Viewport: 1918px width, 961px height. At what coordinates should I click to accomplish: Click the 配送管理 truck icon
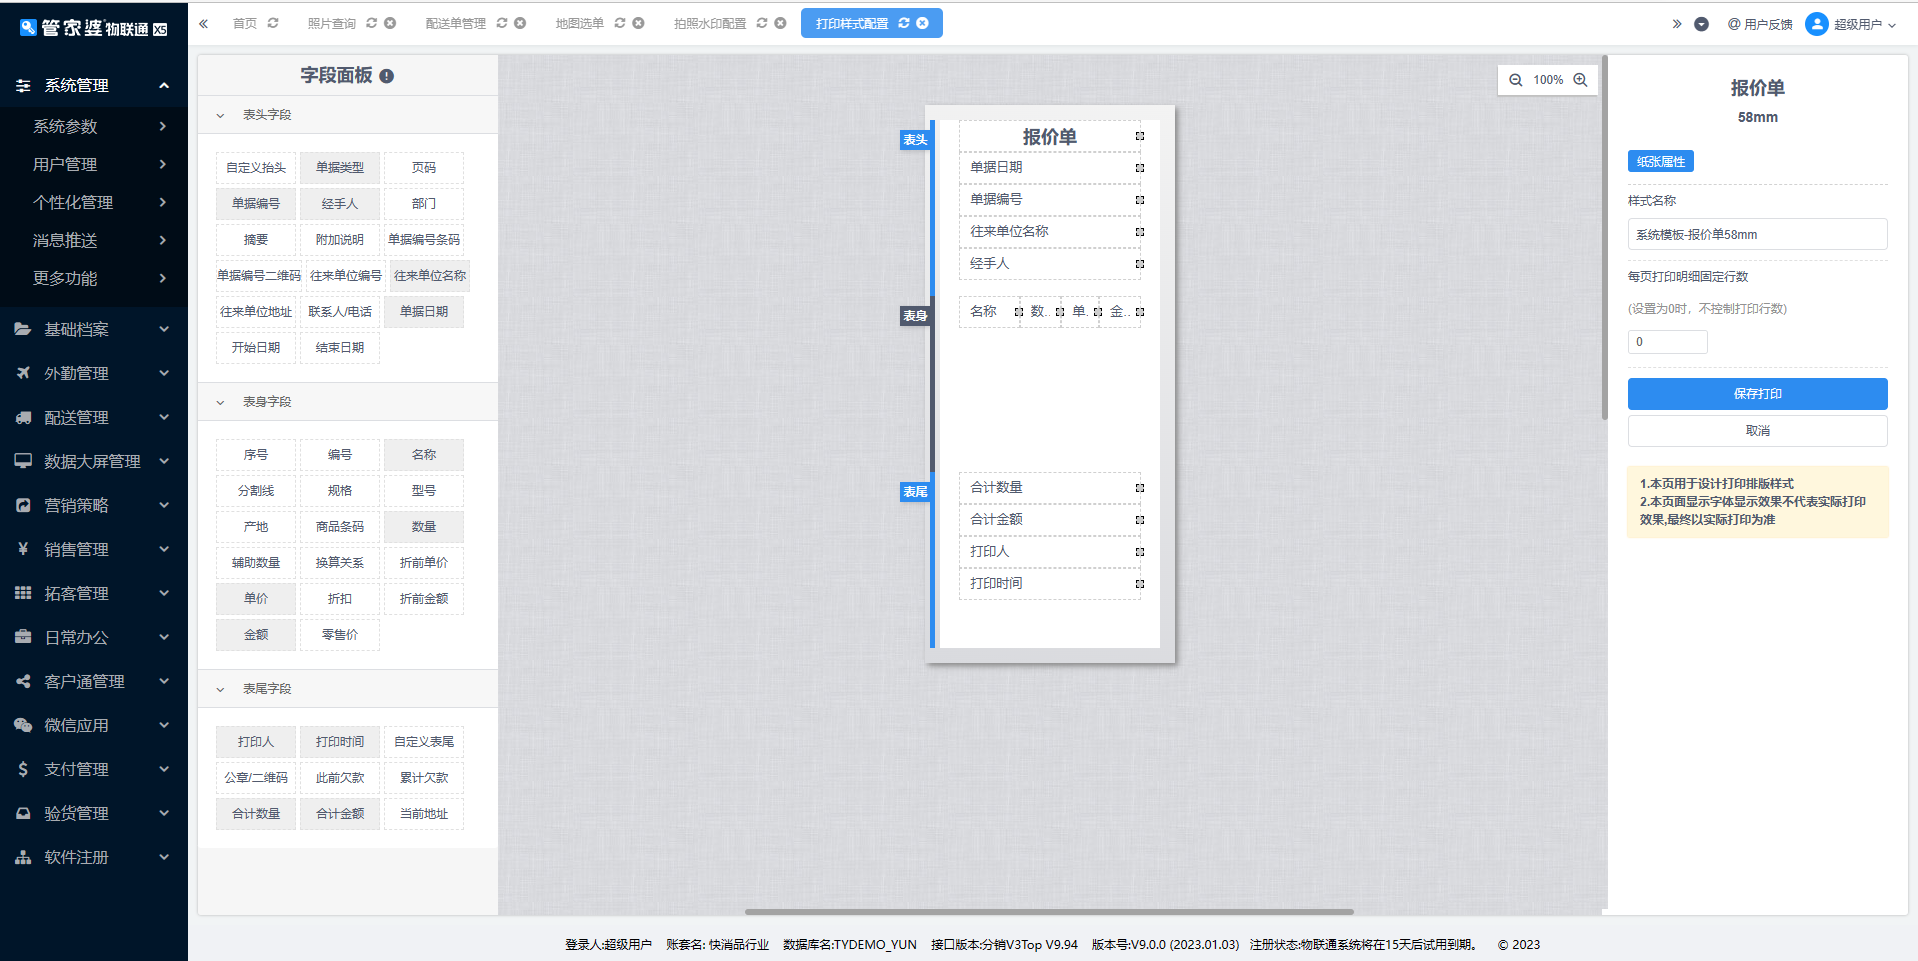click(x=23, y=417)
